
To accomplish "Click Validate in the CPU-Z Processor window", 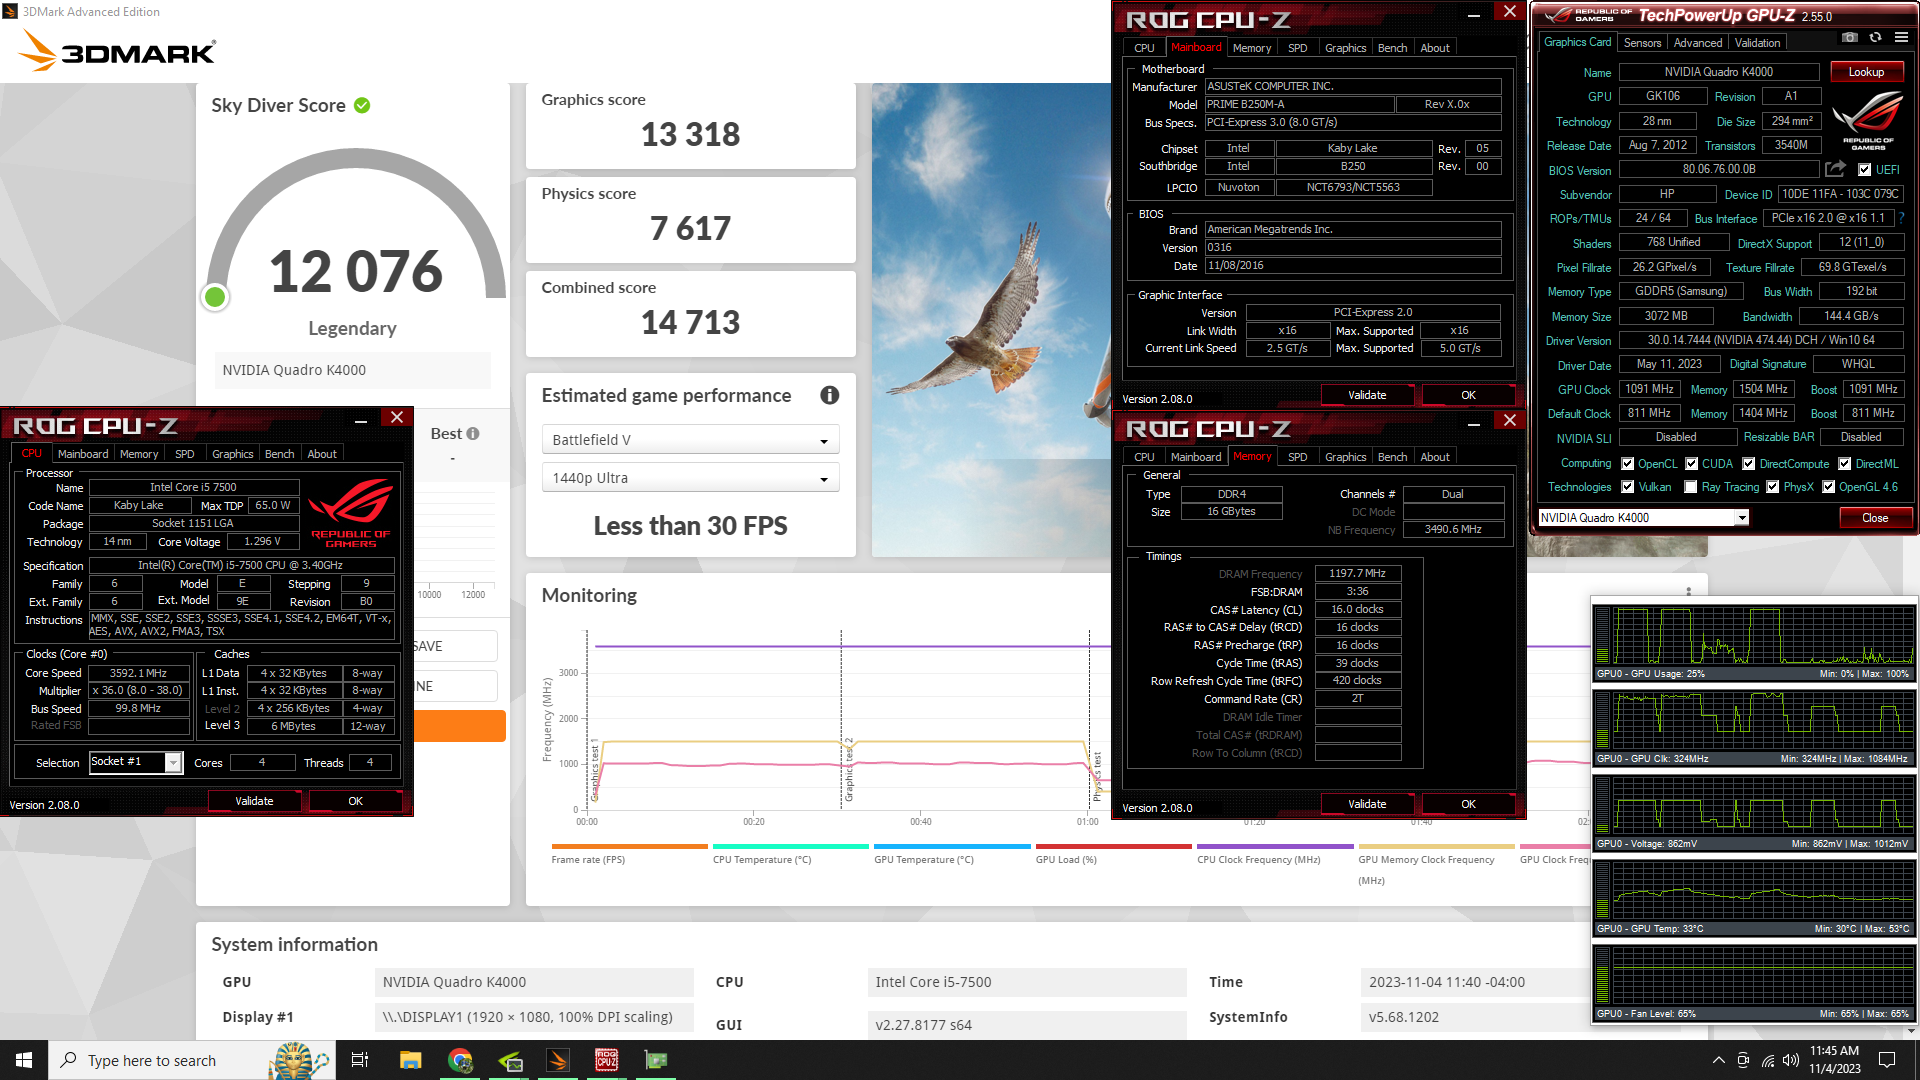I will [254, 801].
